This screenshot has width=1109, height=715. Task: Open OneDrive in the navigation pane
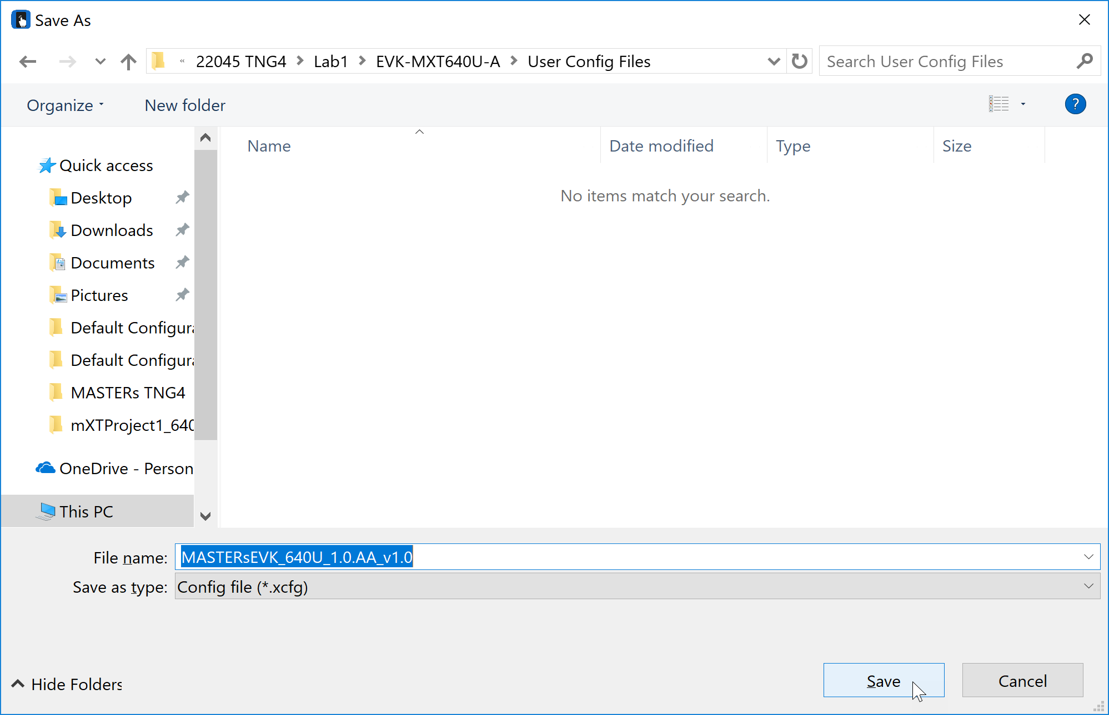coord(125,468)
